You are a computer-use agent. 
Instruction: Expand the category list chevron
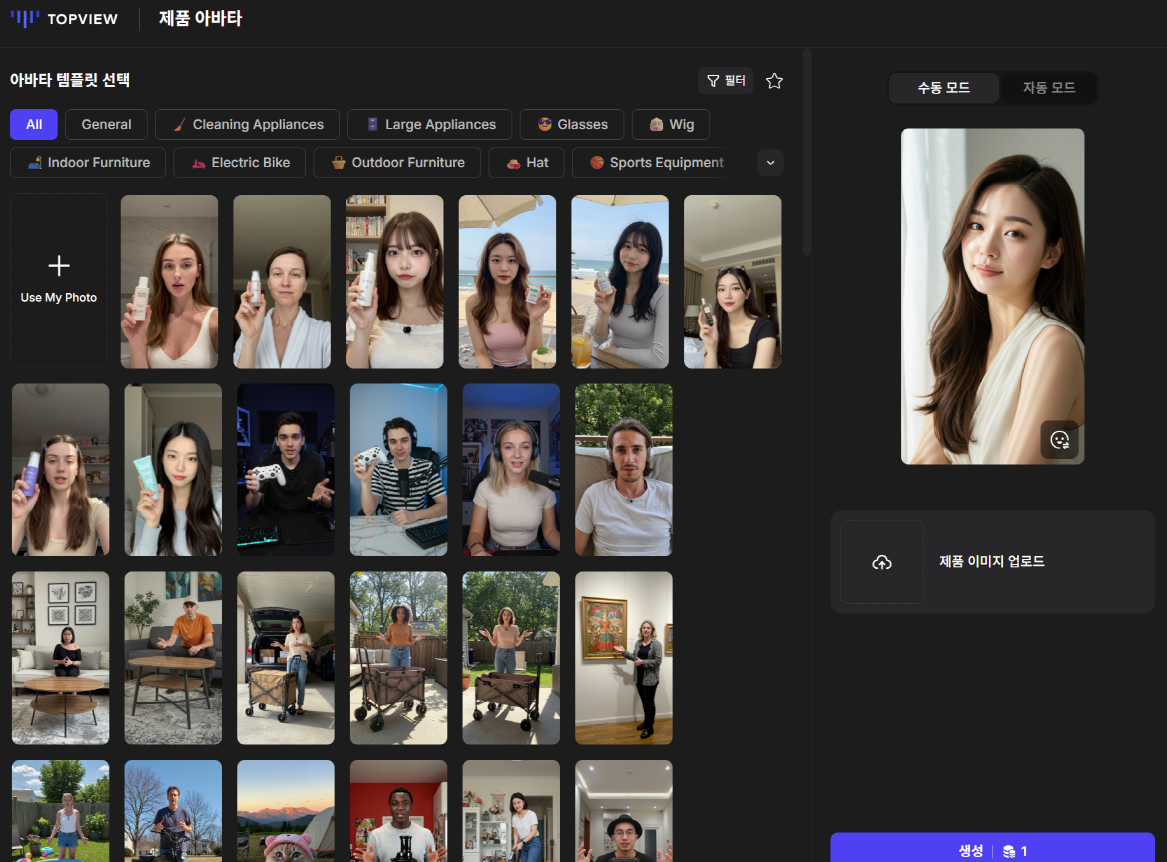coord(770,163)
